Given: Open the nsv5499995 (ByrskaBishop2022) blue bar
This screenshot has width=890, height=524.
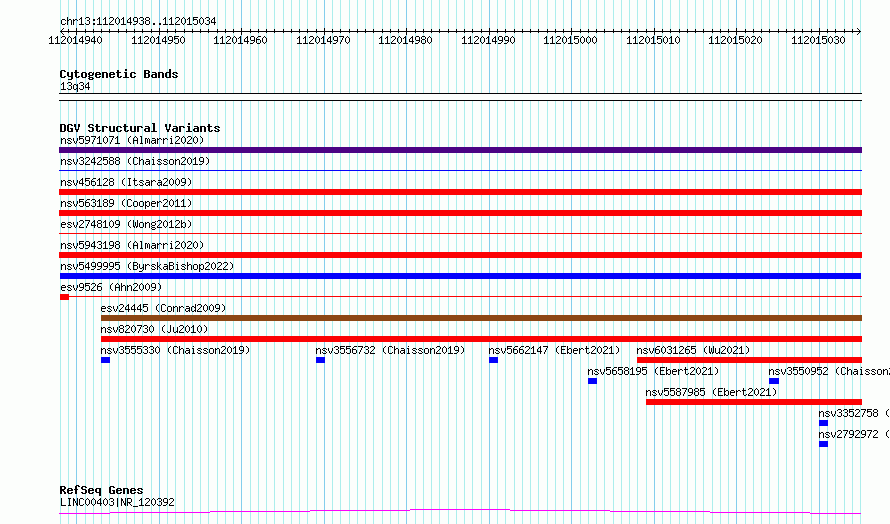Looking at the screenshot, I should coord(460,276).
